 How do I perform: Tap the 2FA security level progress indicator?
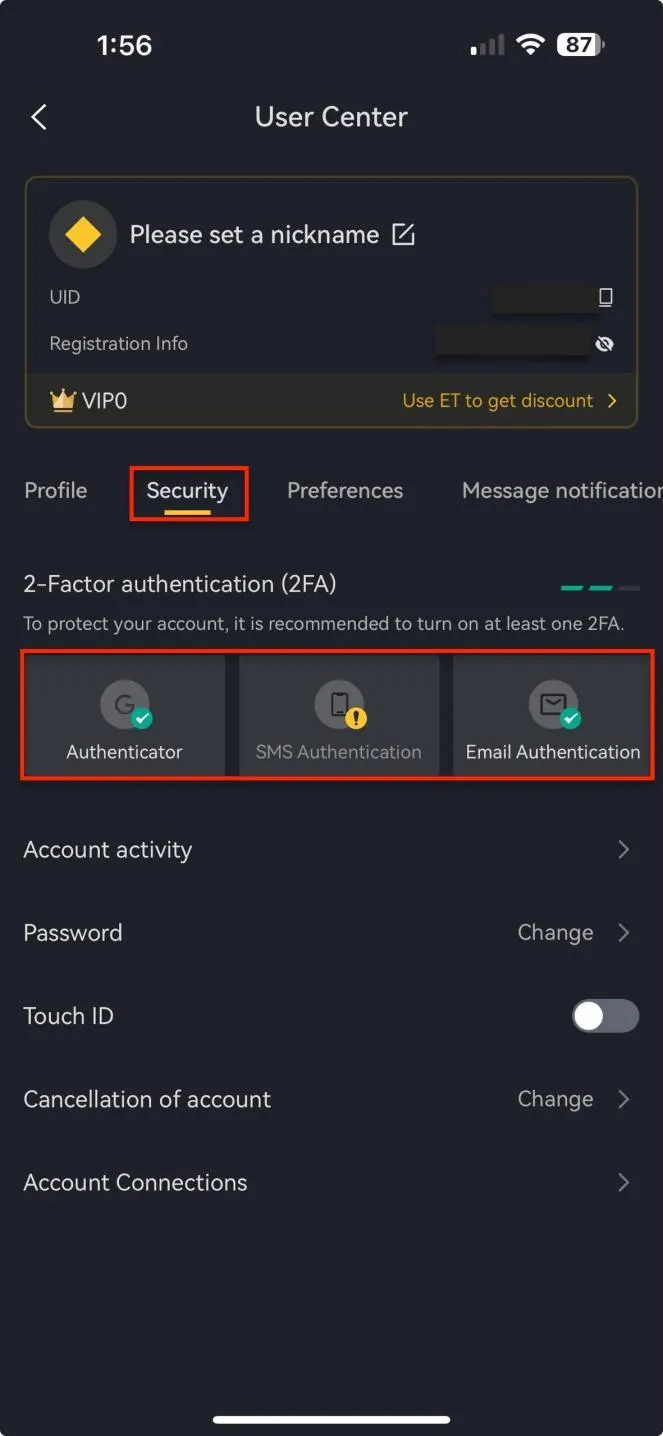click(600, 588)
